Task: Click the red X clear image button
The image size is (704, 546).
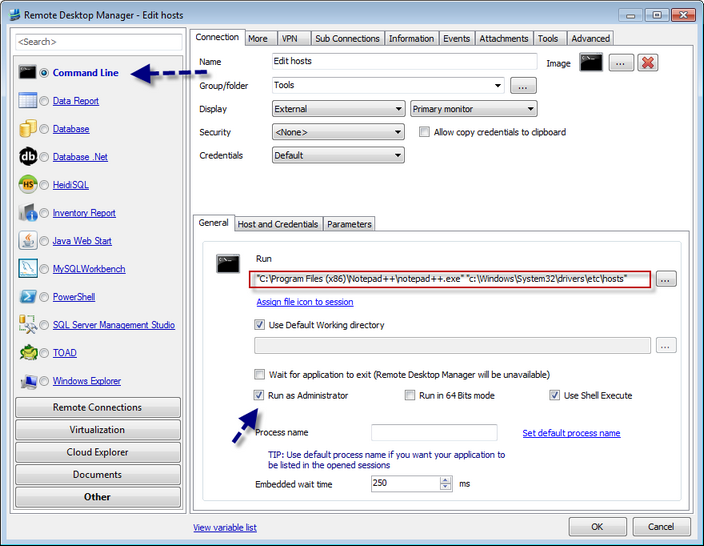Action: pyautogui.click(x=648, y=63)
